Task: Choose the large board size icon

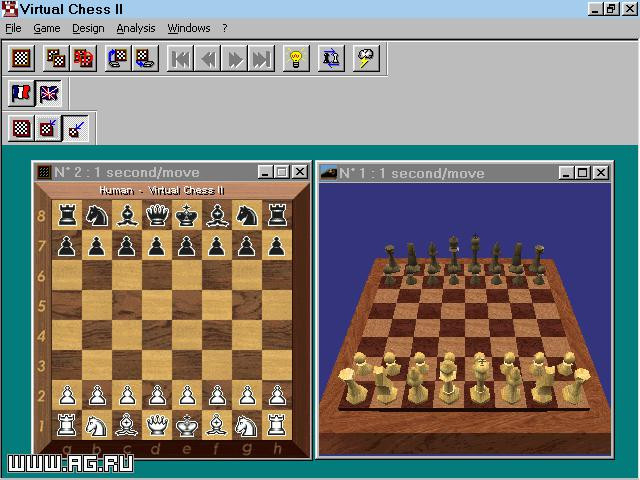Action: point(21,128)
